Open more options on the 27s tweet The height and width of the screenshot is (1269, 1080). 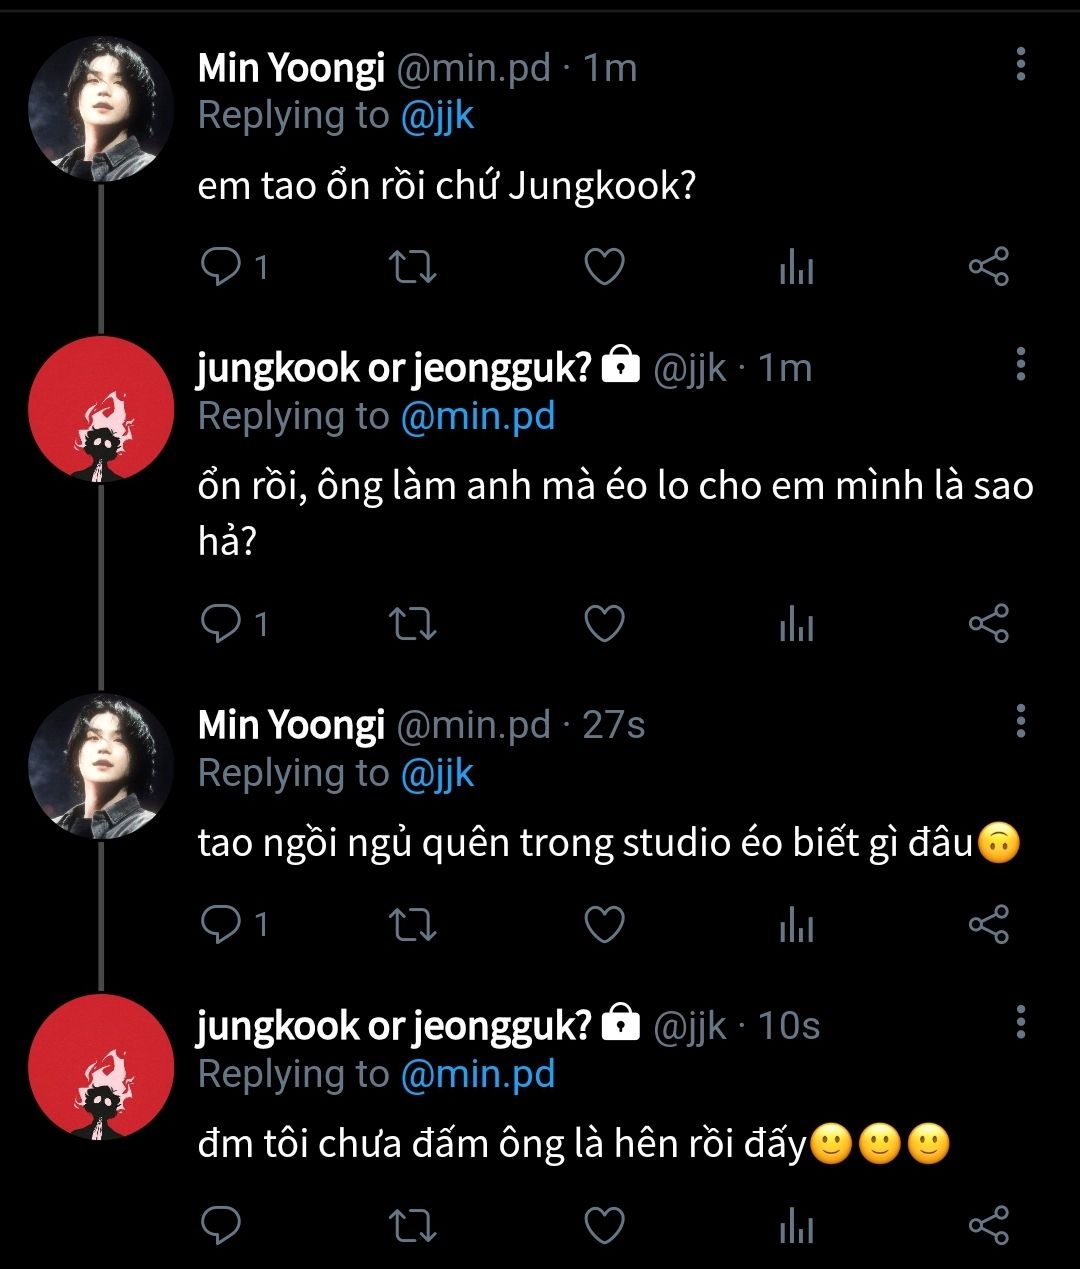[1021, 720]
